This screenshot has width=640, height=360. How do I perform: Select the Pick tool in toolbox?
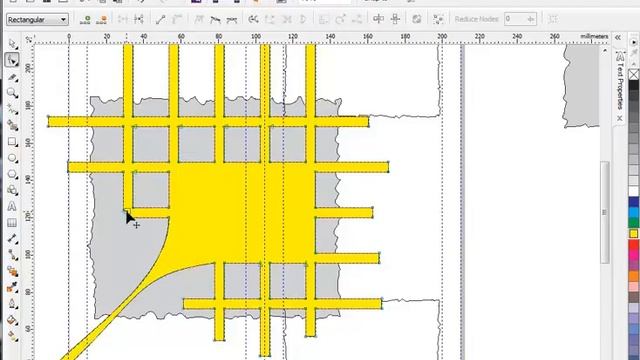click(12, 43)
